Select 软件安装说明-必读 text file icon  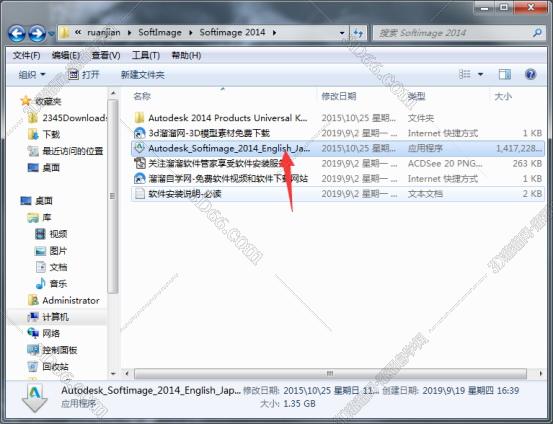140,193
